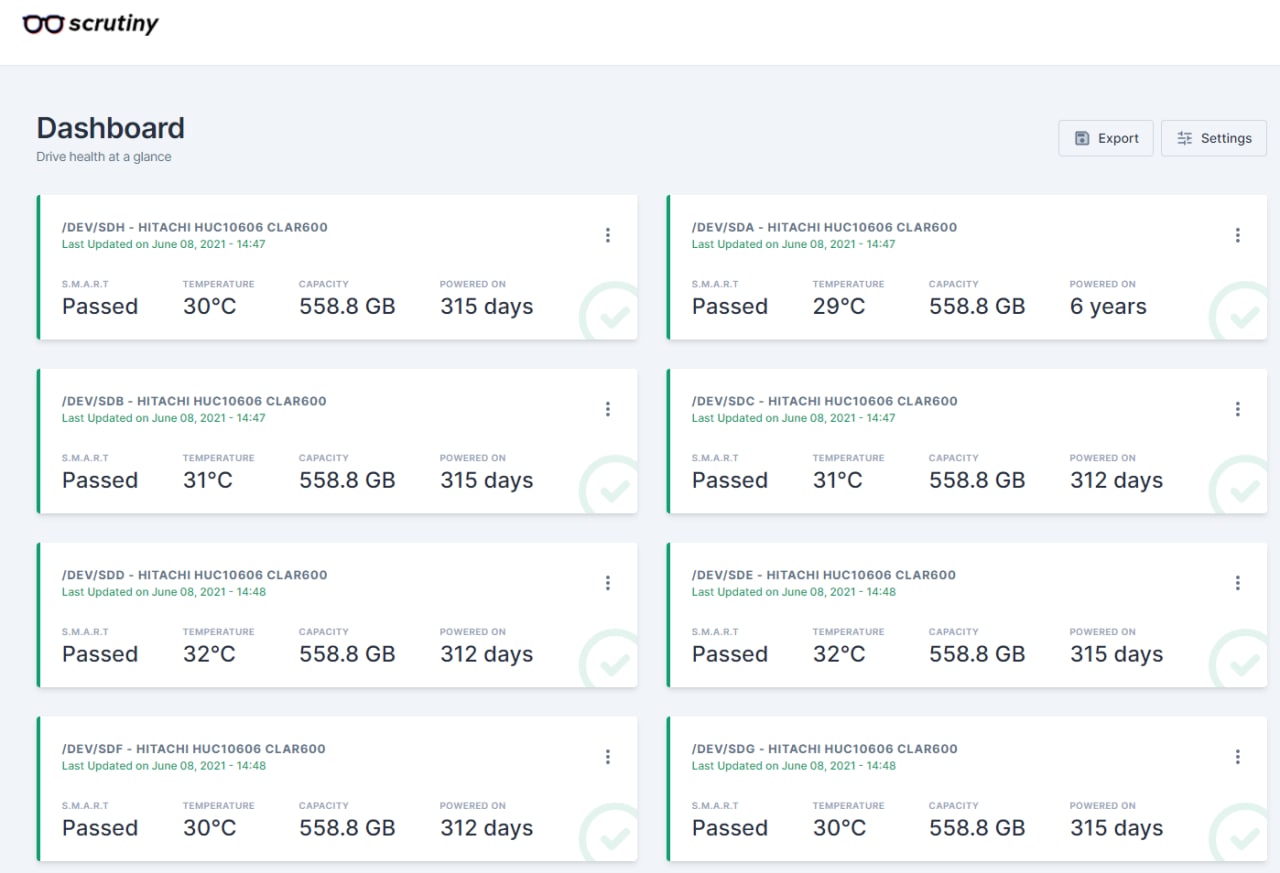
Task: Click the 312 days value on SDD card
Action: pyautogui.click(x=487, y=655)
